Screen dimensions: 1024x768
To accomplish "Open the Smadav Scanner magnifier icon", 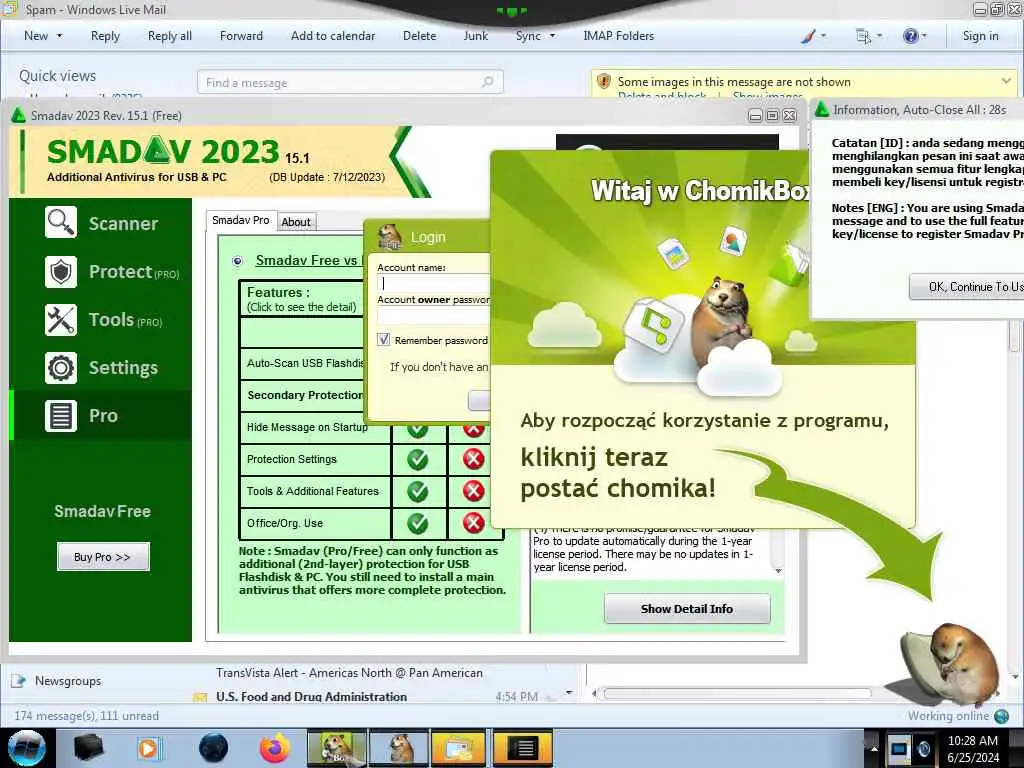I will 61,223.
